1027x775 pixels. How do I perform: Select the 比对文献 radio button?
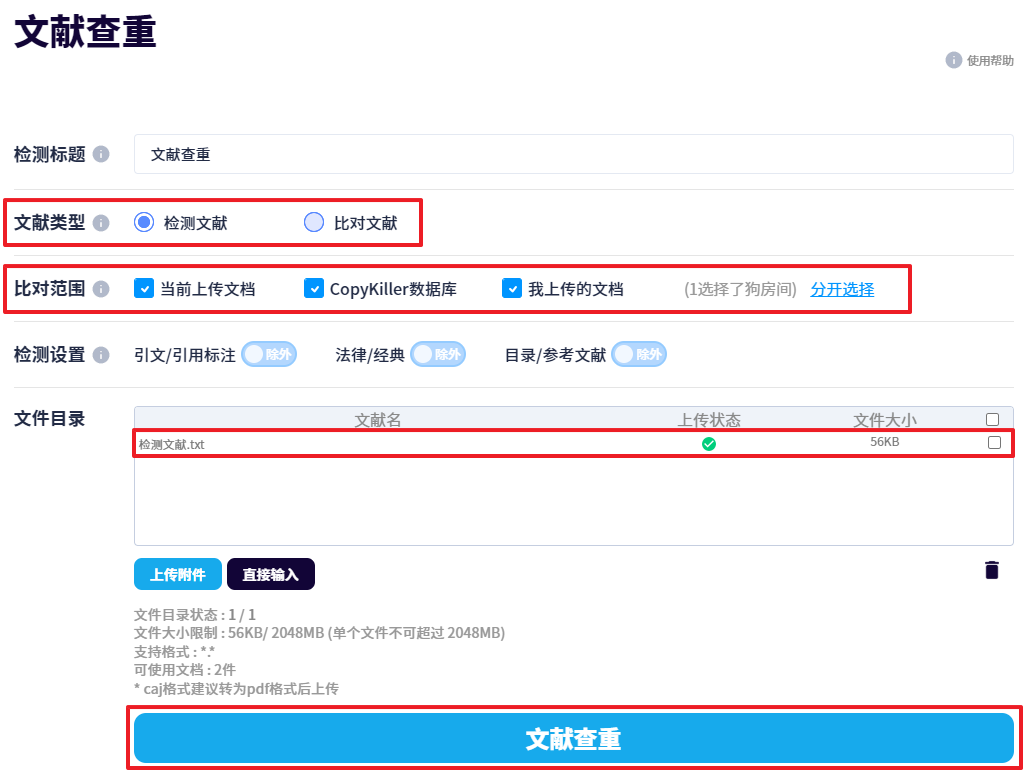point(314,222)
